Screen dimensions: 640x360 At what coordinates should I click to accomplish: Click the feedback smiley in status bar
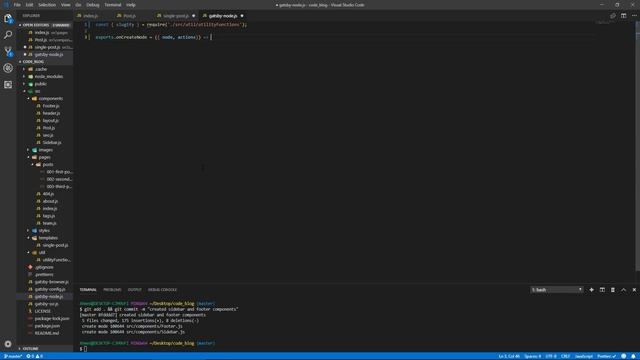[623, 356]
